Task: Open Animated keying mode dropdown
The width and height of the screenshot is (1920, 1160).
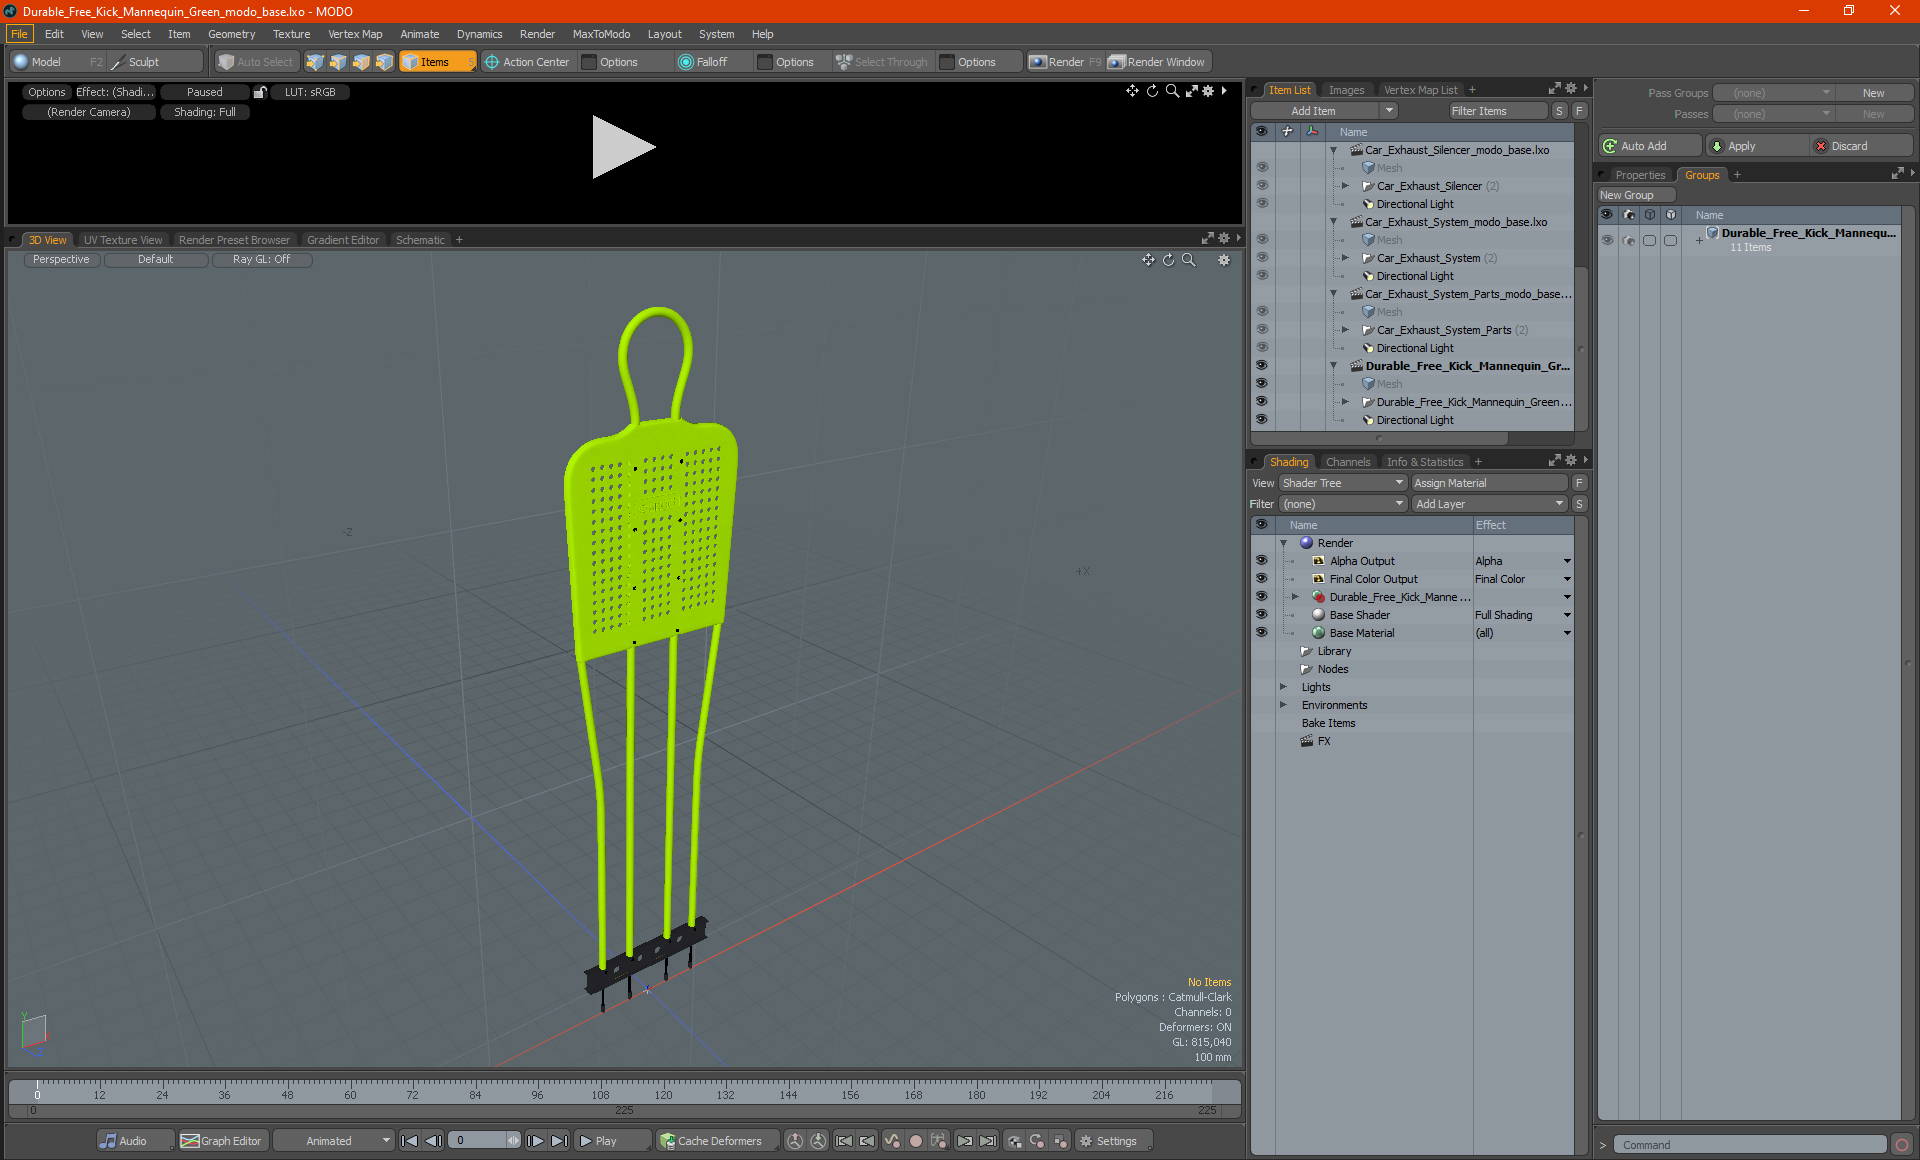Action: [x=334, y=1141]
